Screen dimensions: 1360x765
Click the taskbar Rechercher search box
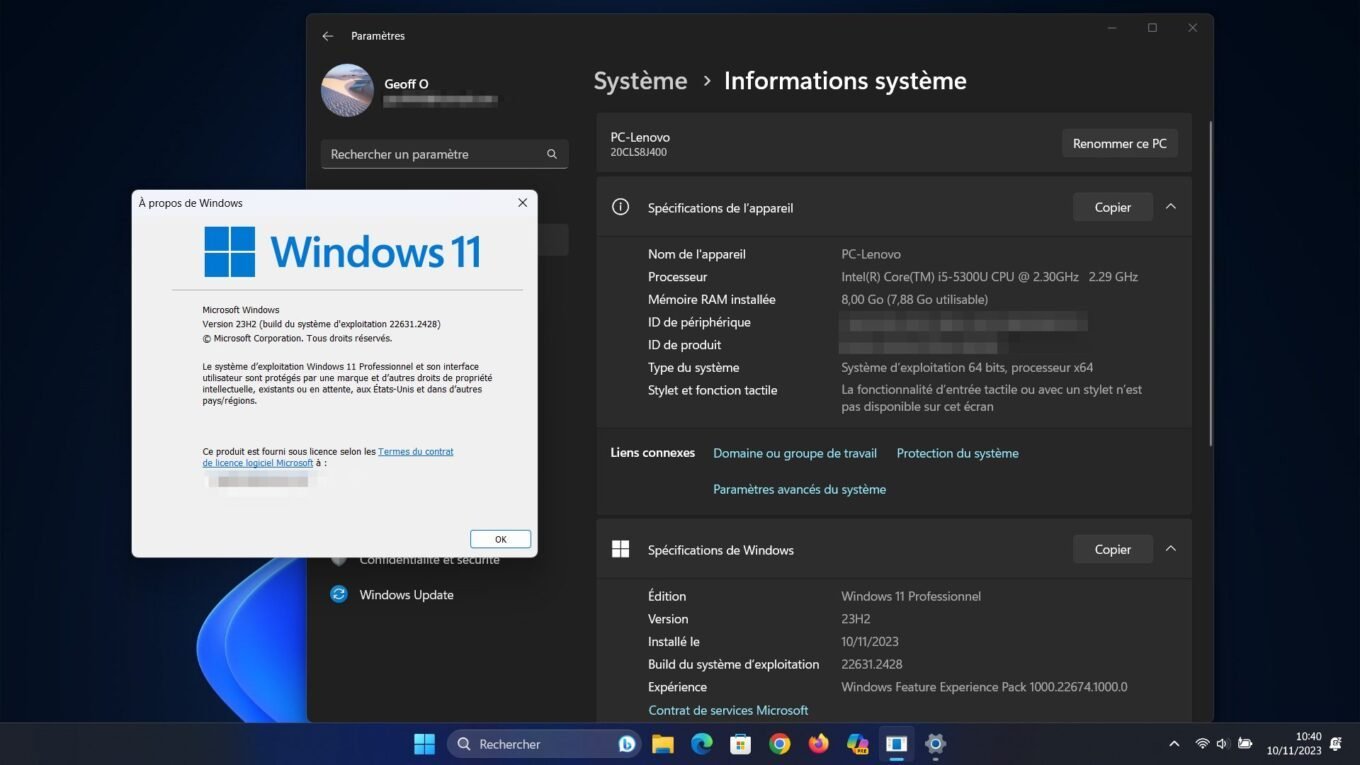coord(544,744)
